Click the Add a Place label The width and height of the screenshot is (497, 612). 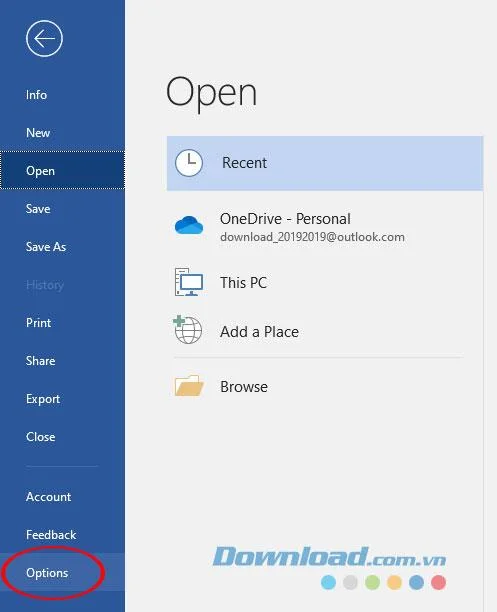[x=259, y=332]
